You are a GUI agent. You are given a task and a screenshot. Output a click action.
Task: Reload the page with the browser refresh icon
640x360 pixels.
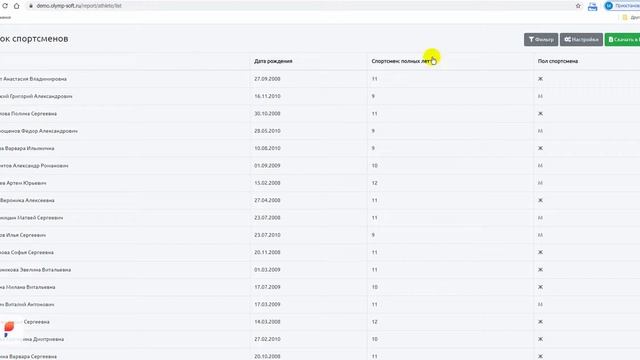(5, 6)
